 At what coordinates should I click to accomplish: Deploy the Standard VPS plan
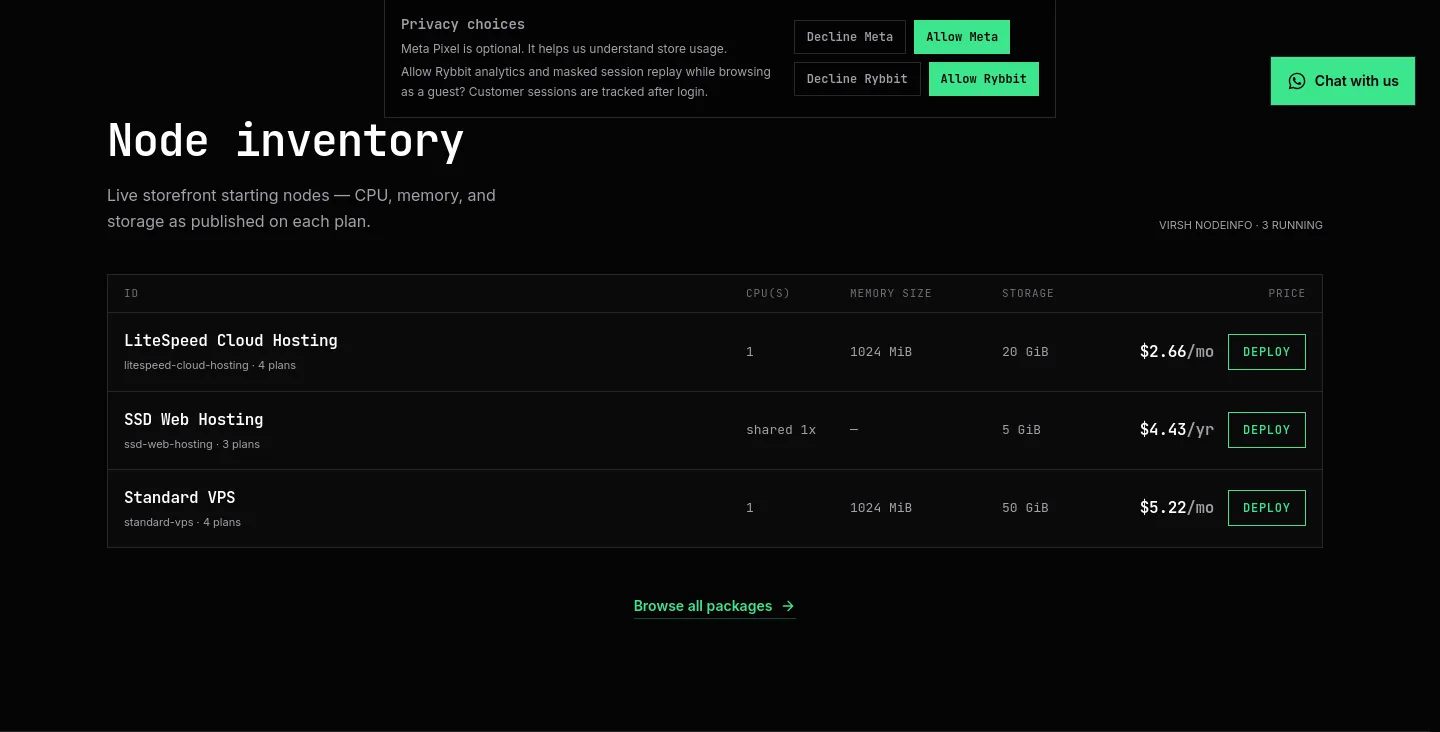[1267, 508]
